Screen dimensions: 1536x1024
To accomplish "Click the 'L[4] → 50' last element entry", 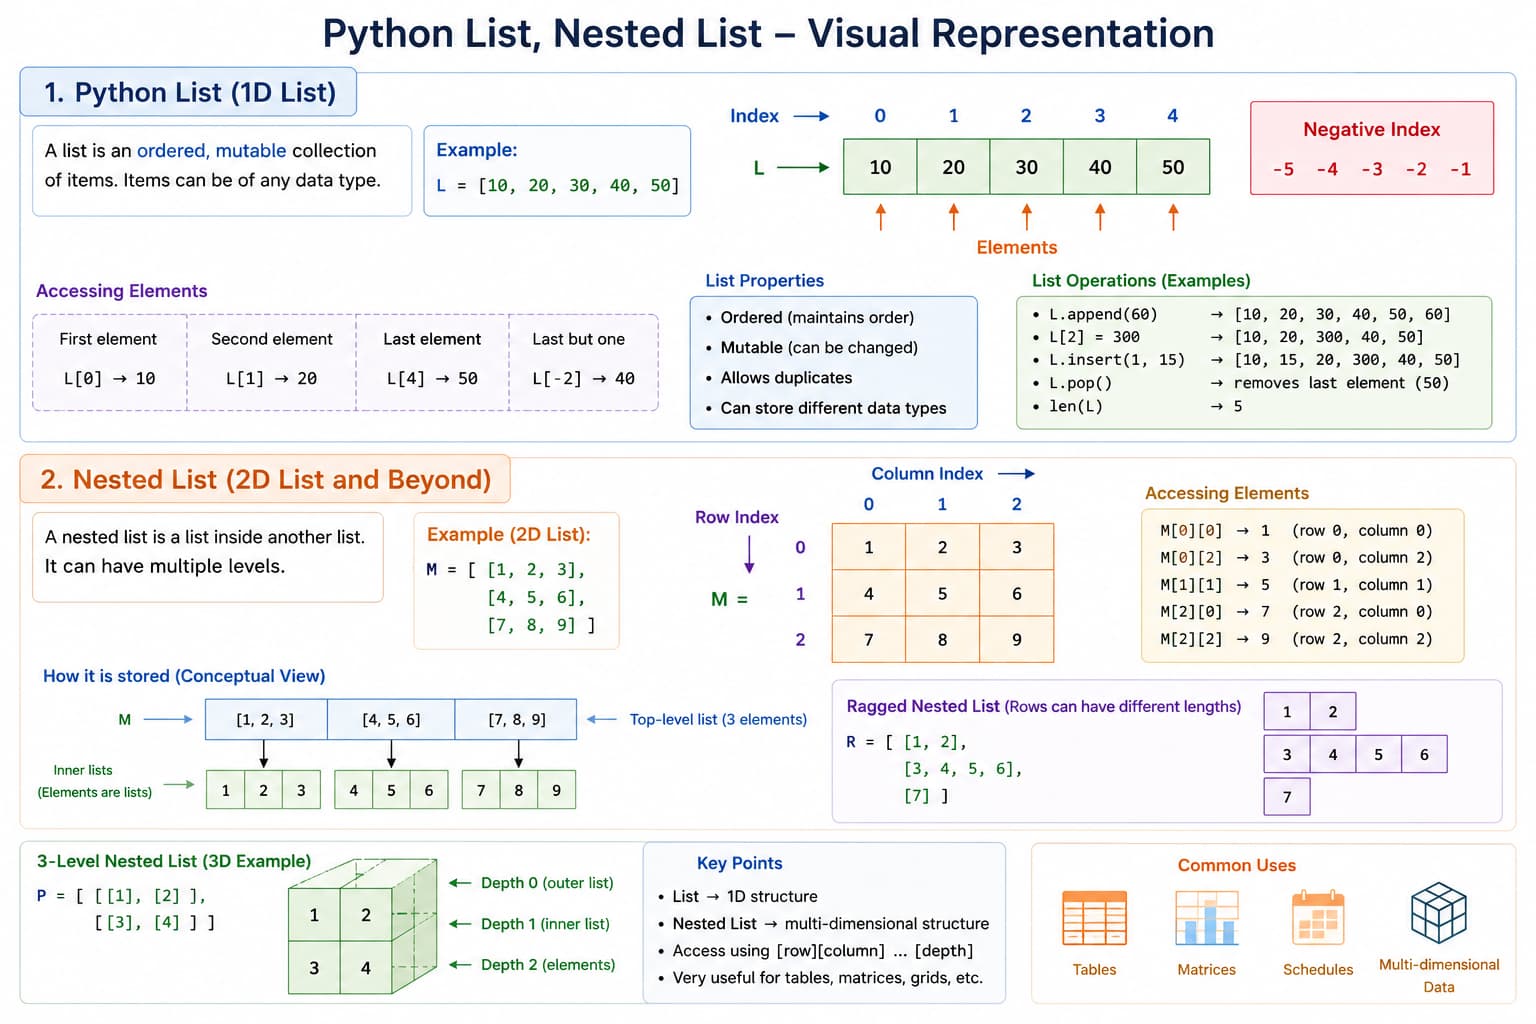I will (432, 379).
